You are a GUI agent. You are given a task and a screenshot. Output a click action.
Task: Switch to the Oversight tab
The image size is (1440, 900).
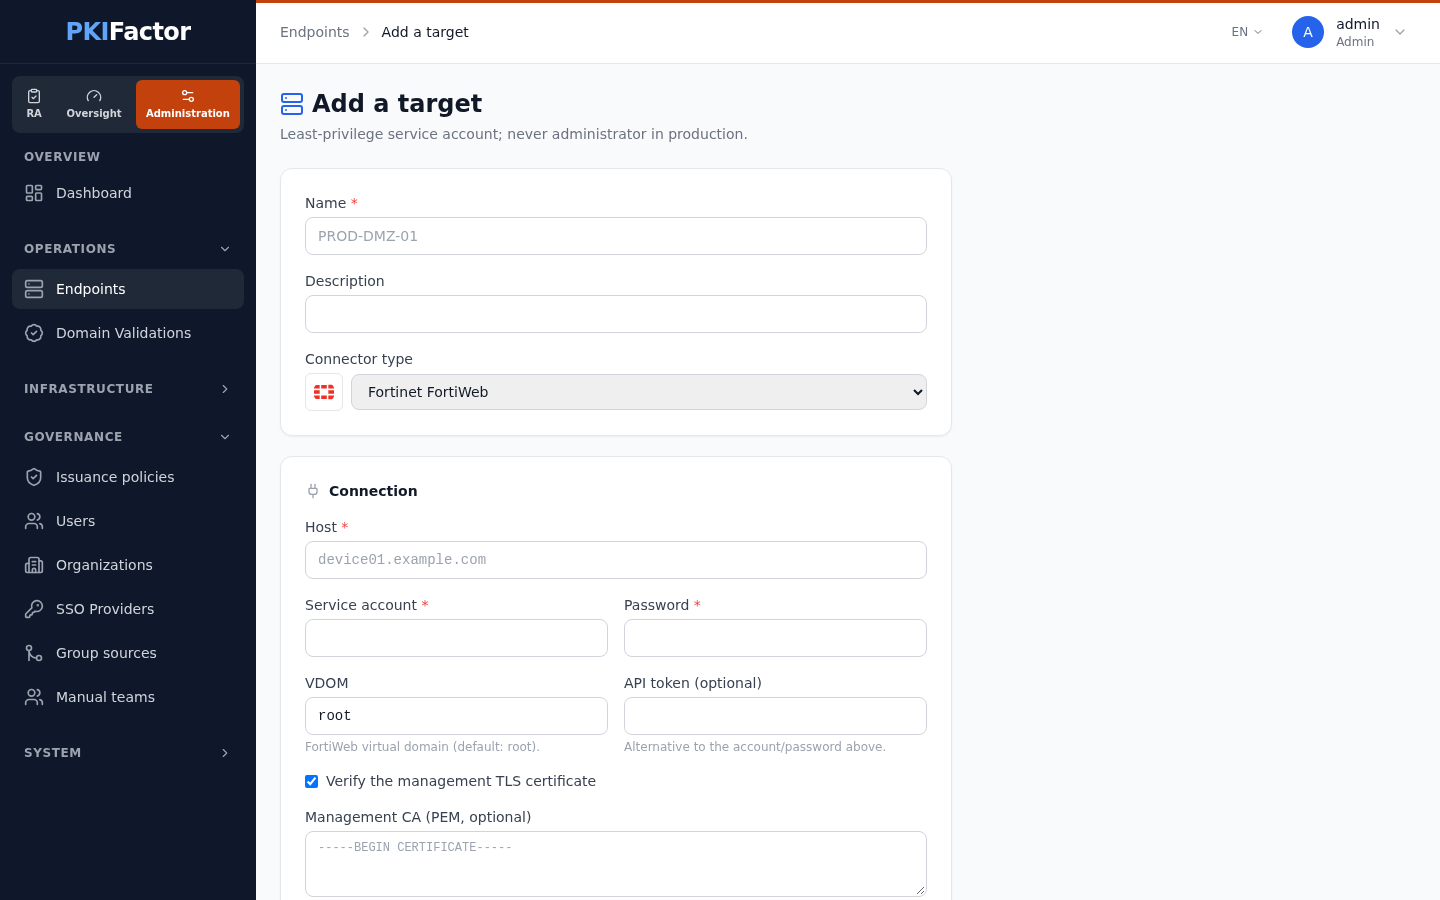click(x=94, y=104)
